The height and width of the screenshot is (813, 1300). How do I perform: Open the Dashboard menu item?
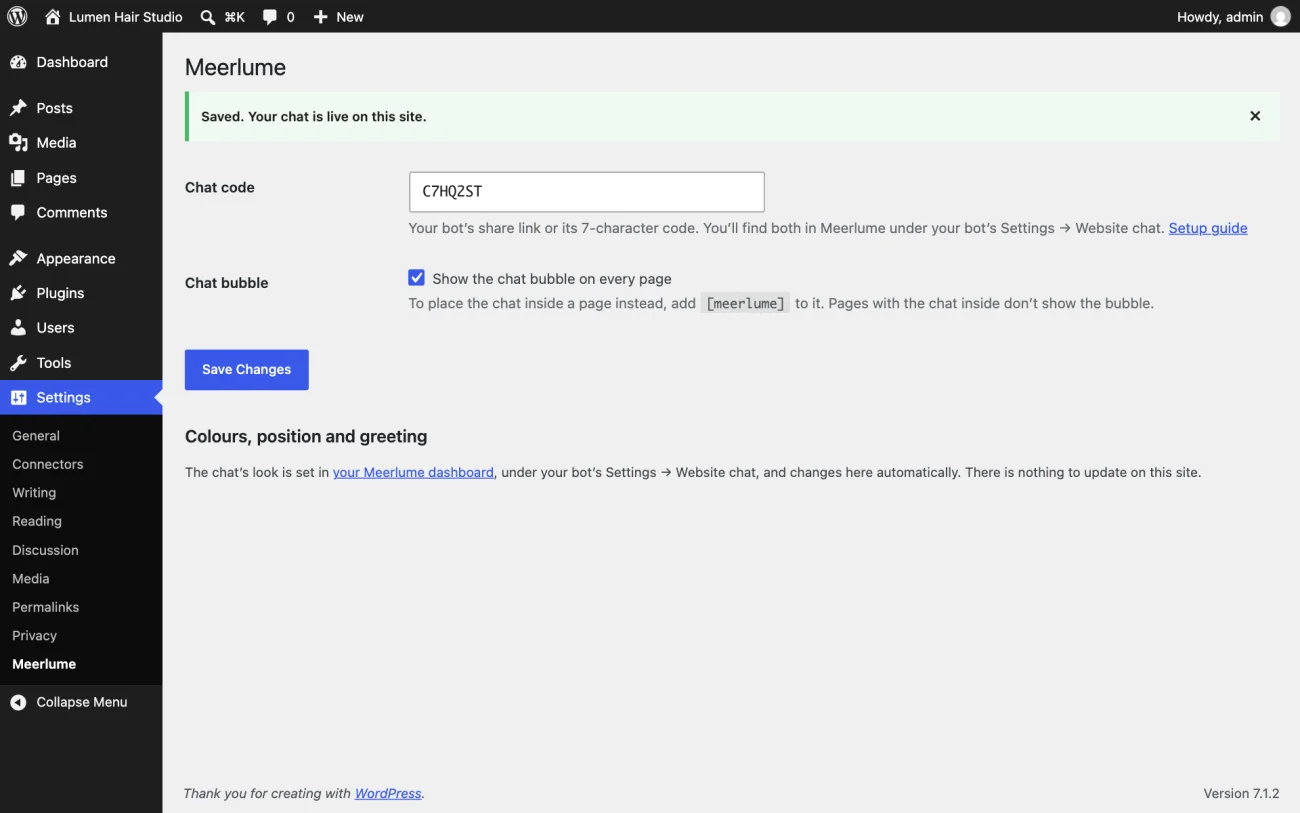(x=81, y=62)
